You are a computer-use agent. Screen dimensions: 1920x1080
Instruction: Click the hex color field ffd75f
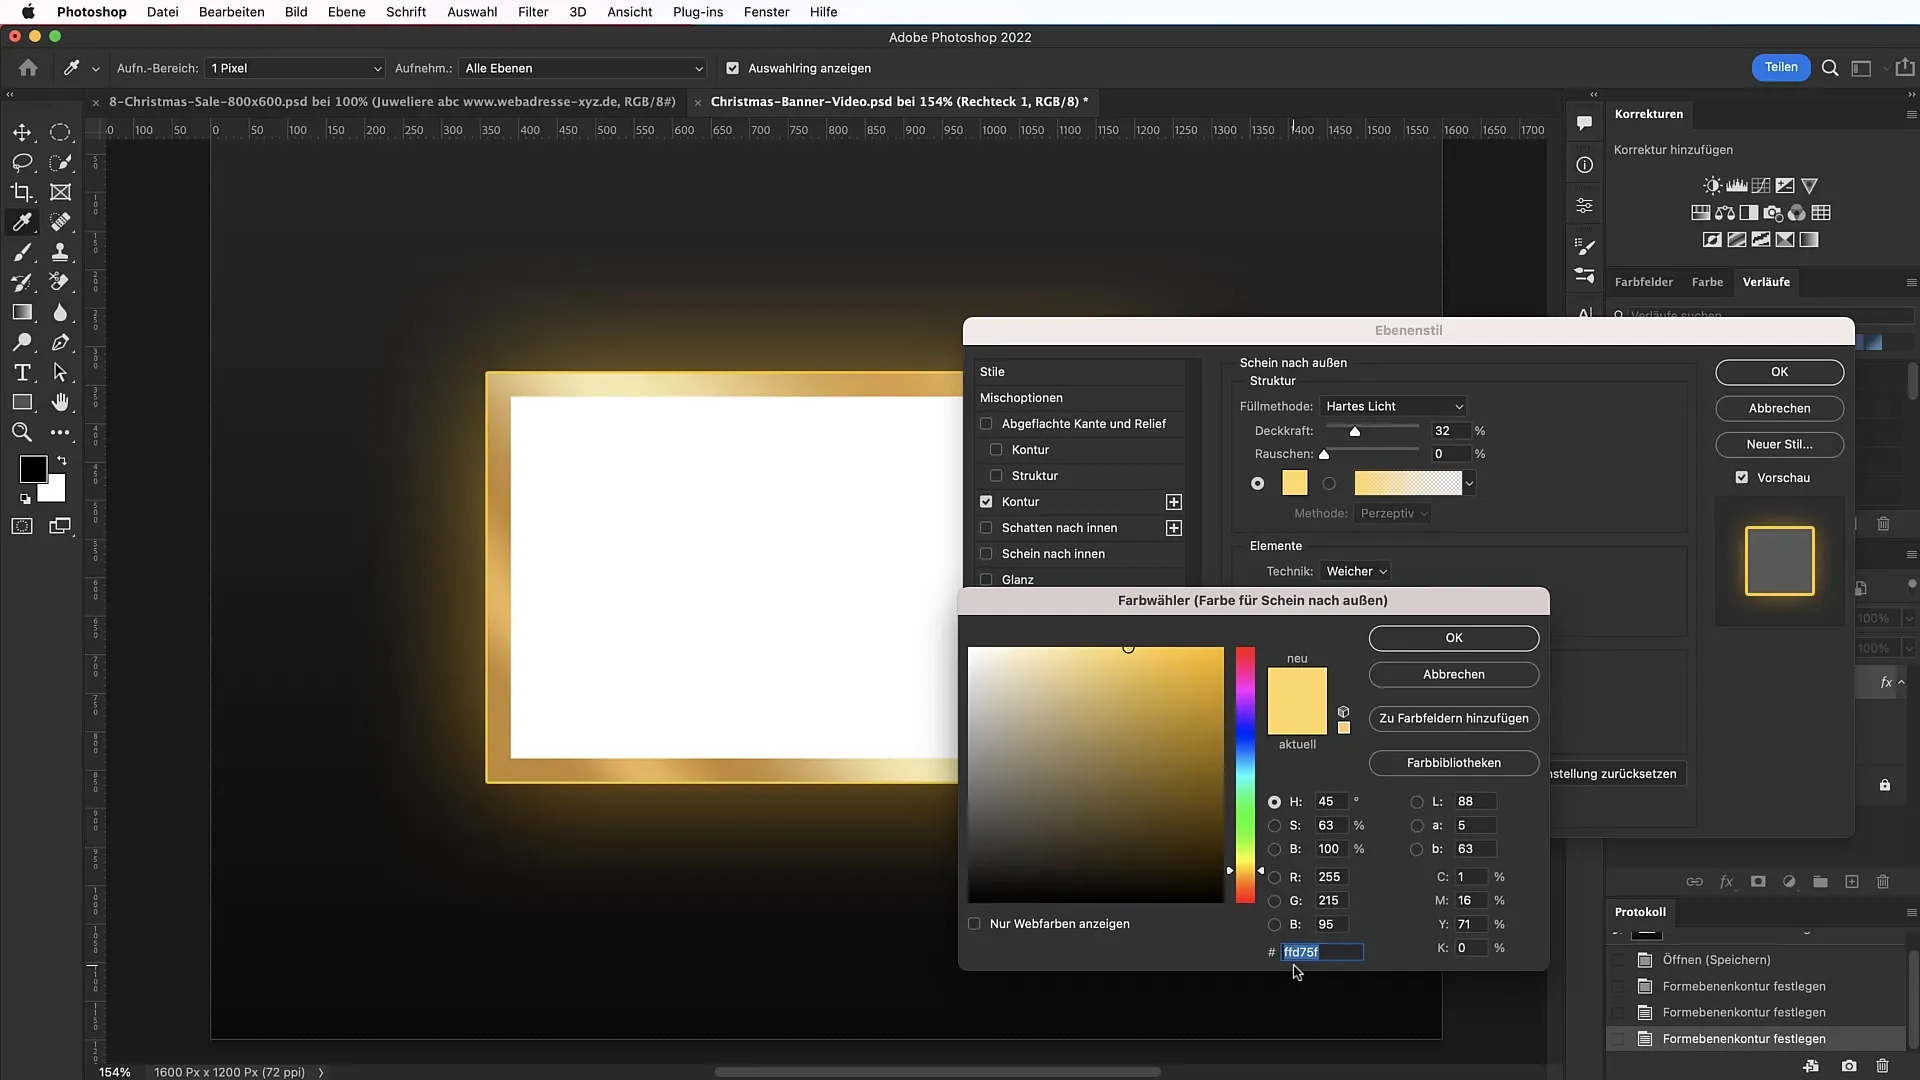1322,953
